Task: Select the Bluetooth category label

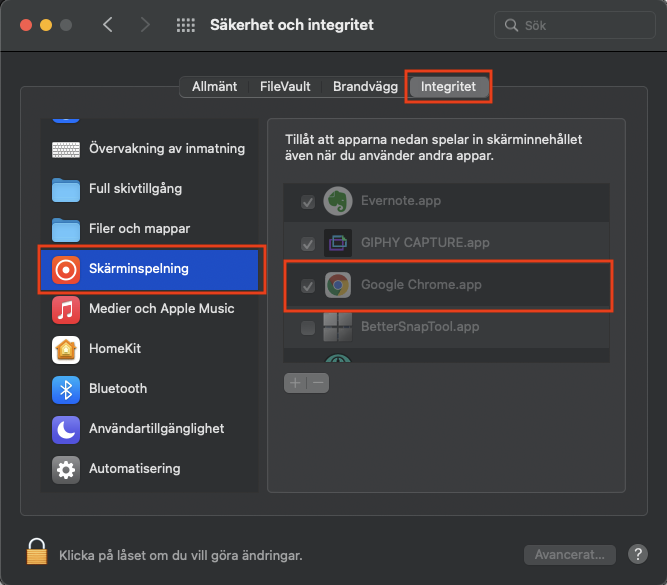Action: (x=118, y=388)
